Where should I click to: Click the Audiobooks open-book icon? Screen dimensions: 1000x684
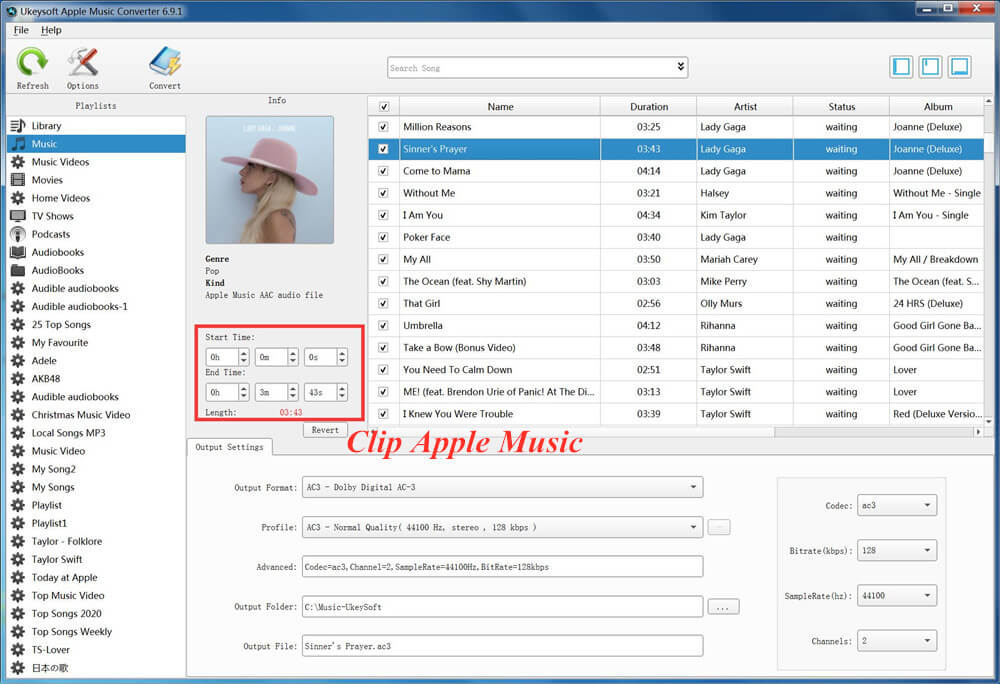[18, 252]
